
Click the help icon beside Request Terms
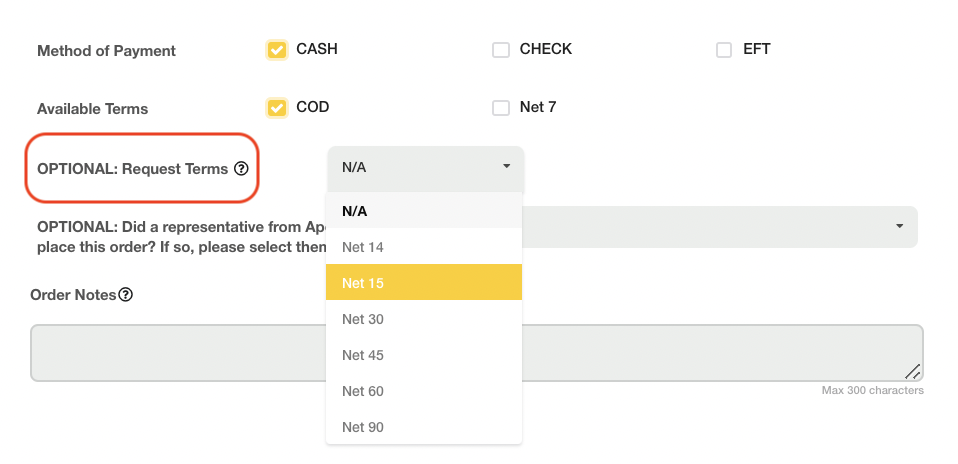241,169
